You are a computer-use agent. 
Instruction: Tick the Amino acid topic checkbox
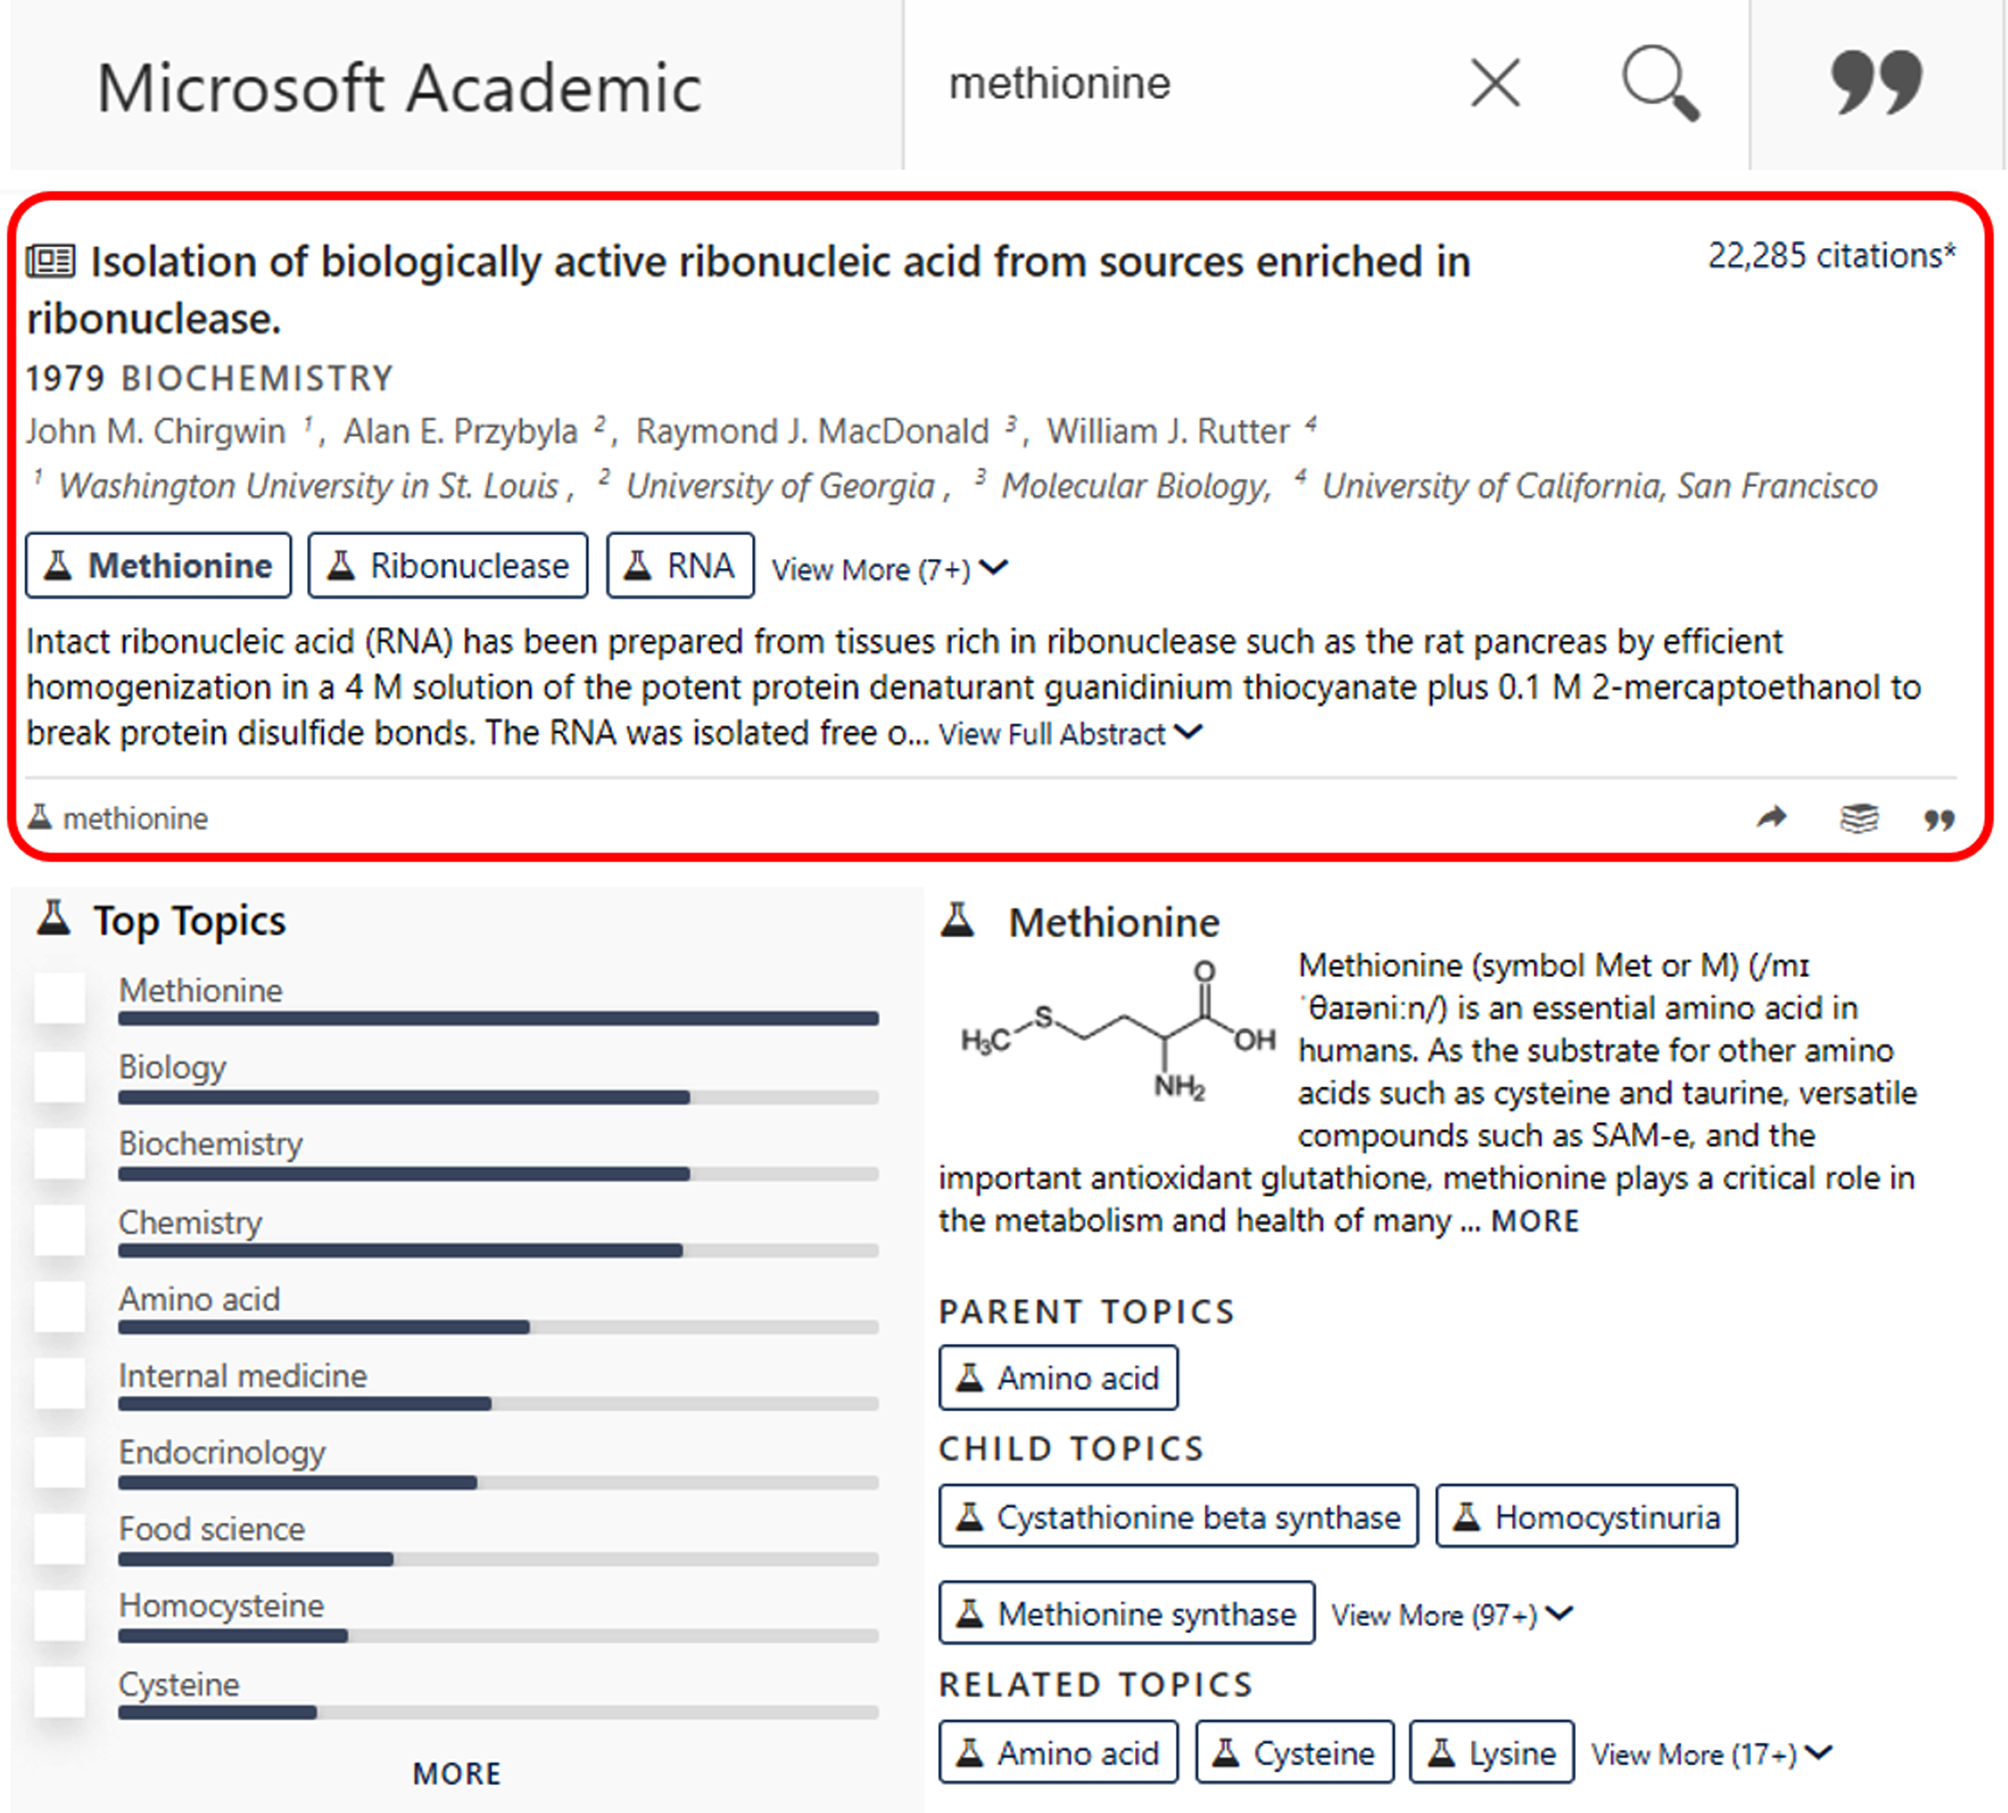59,1307
